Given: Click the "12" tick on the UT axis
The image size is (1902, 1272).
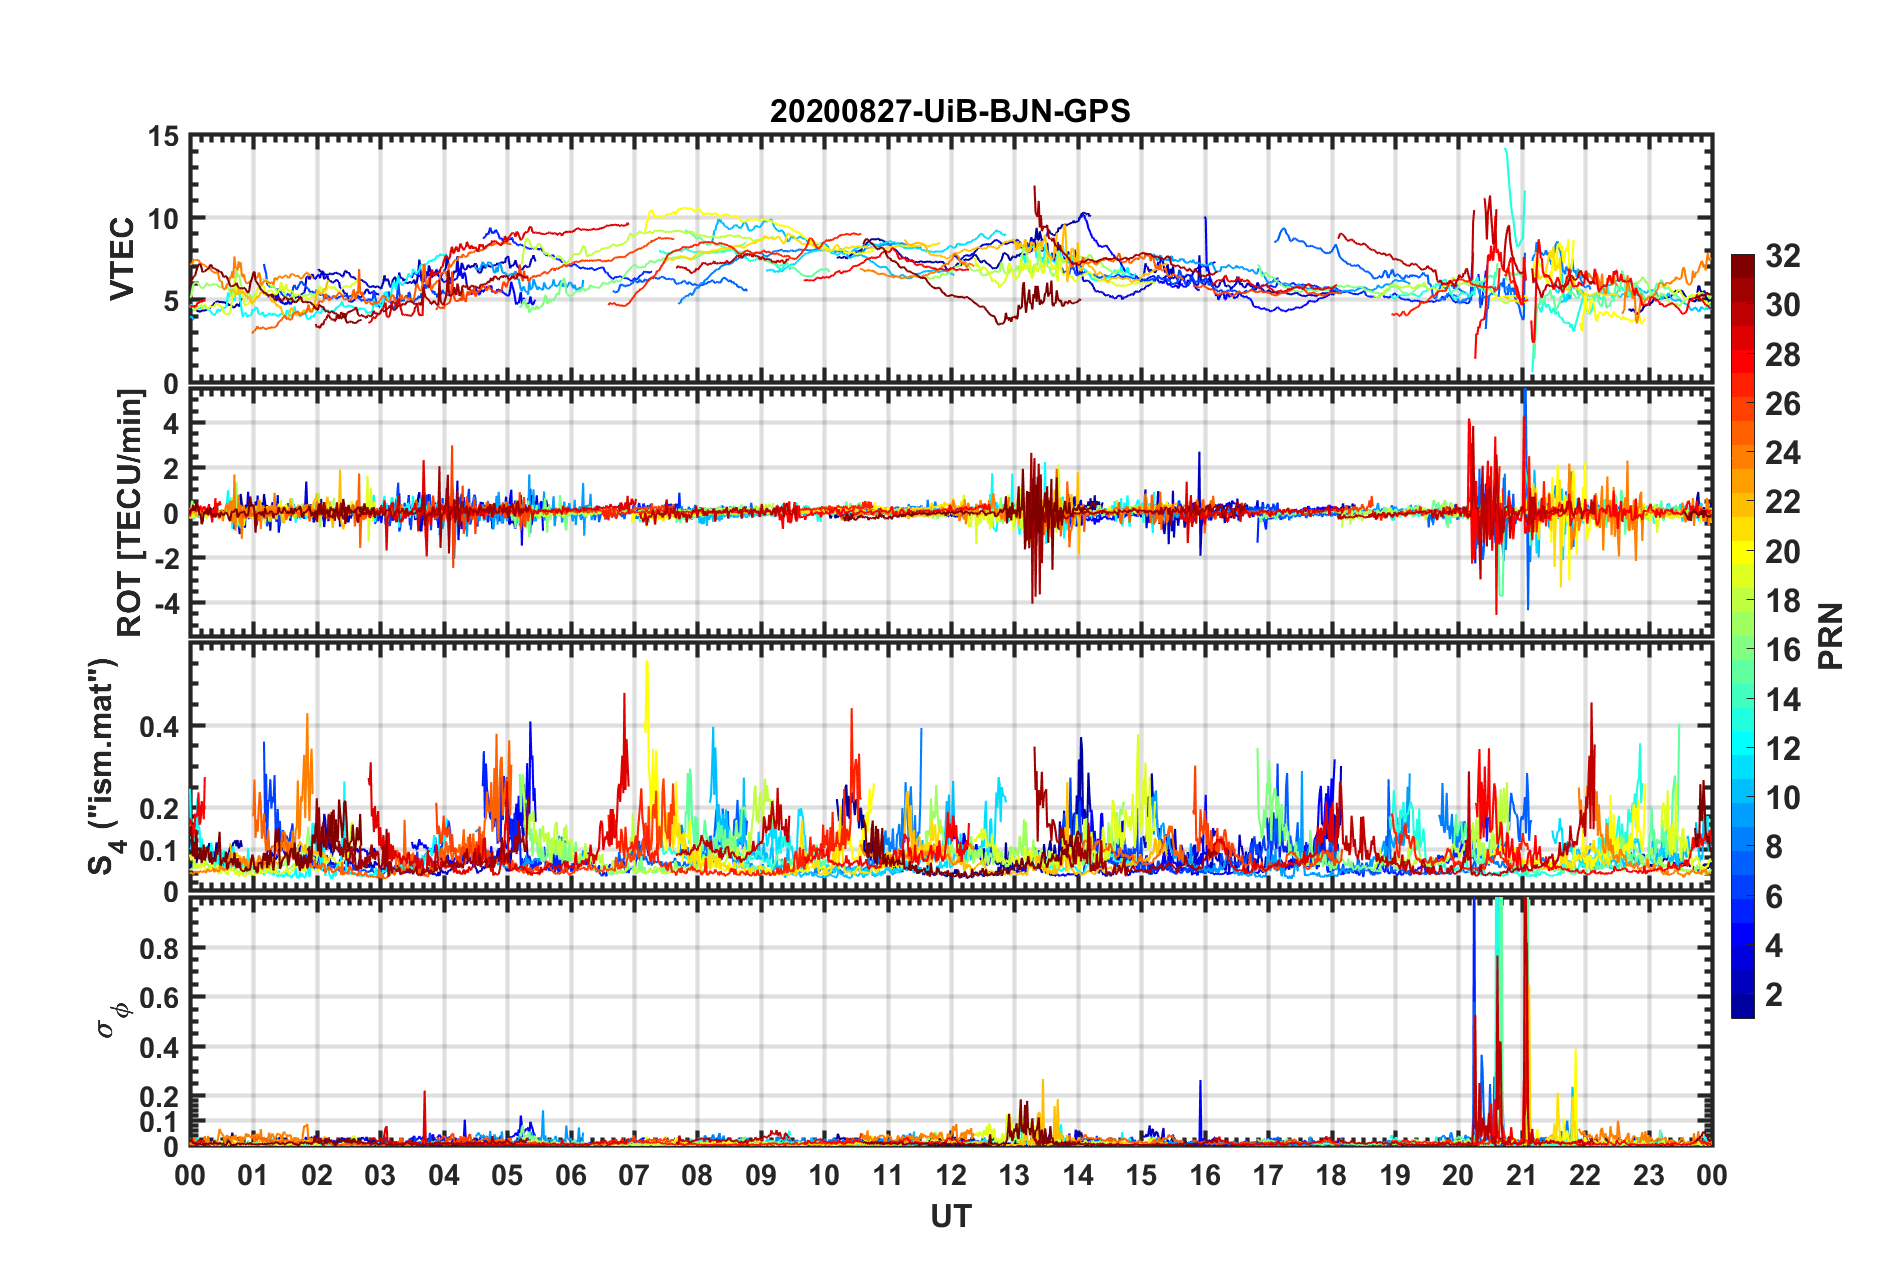Looking at the screenshot, I should click(951, 1175).
